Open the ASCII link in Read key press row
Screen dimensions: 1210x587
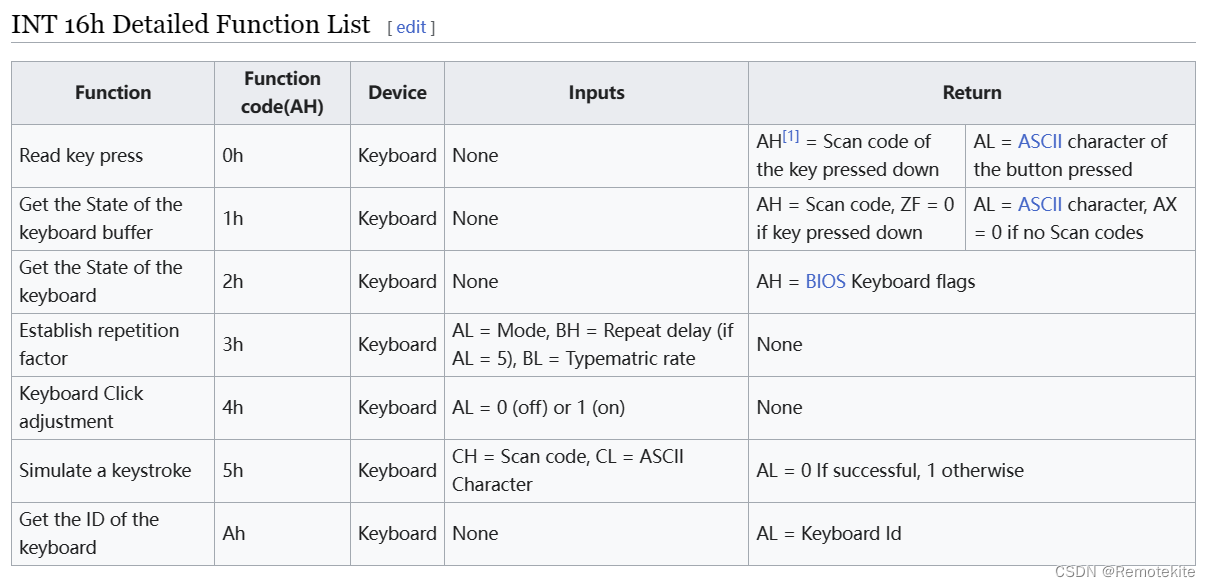click(x=1040, y=141)
